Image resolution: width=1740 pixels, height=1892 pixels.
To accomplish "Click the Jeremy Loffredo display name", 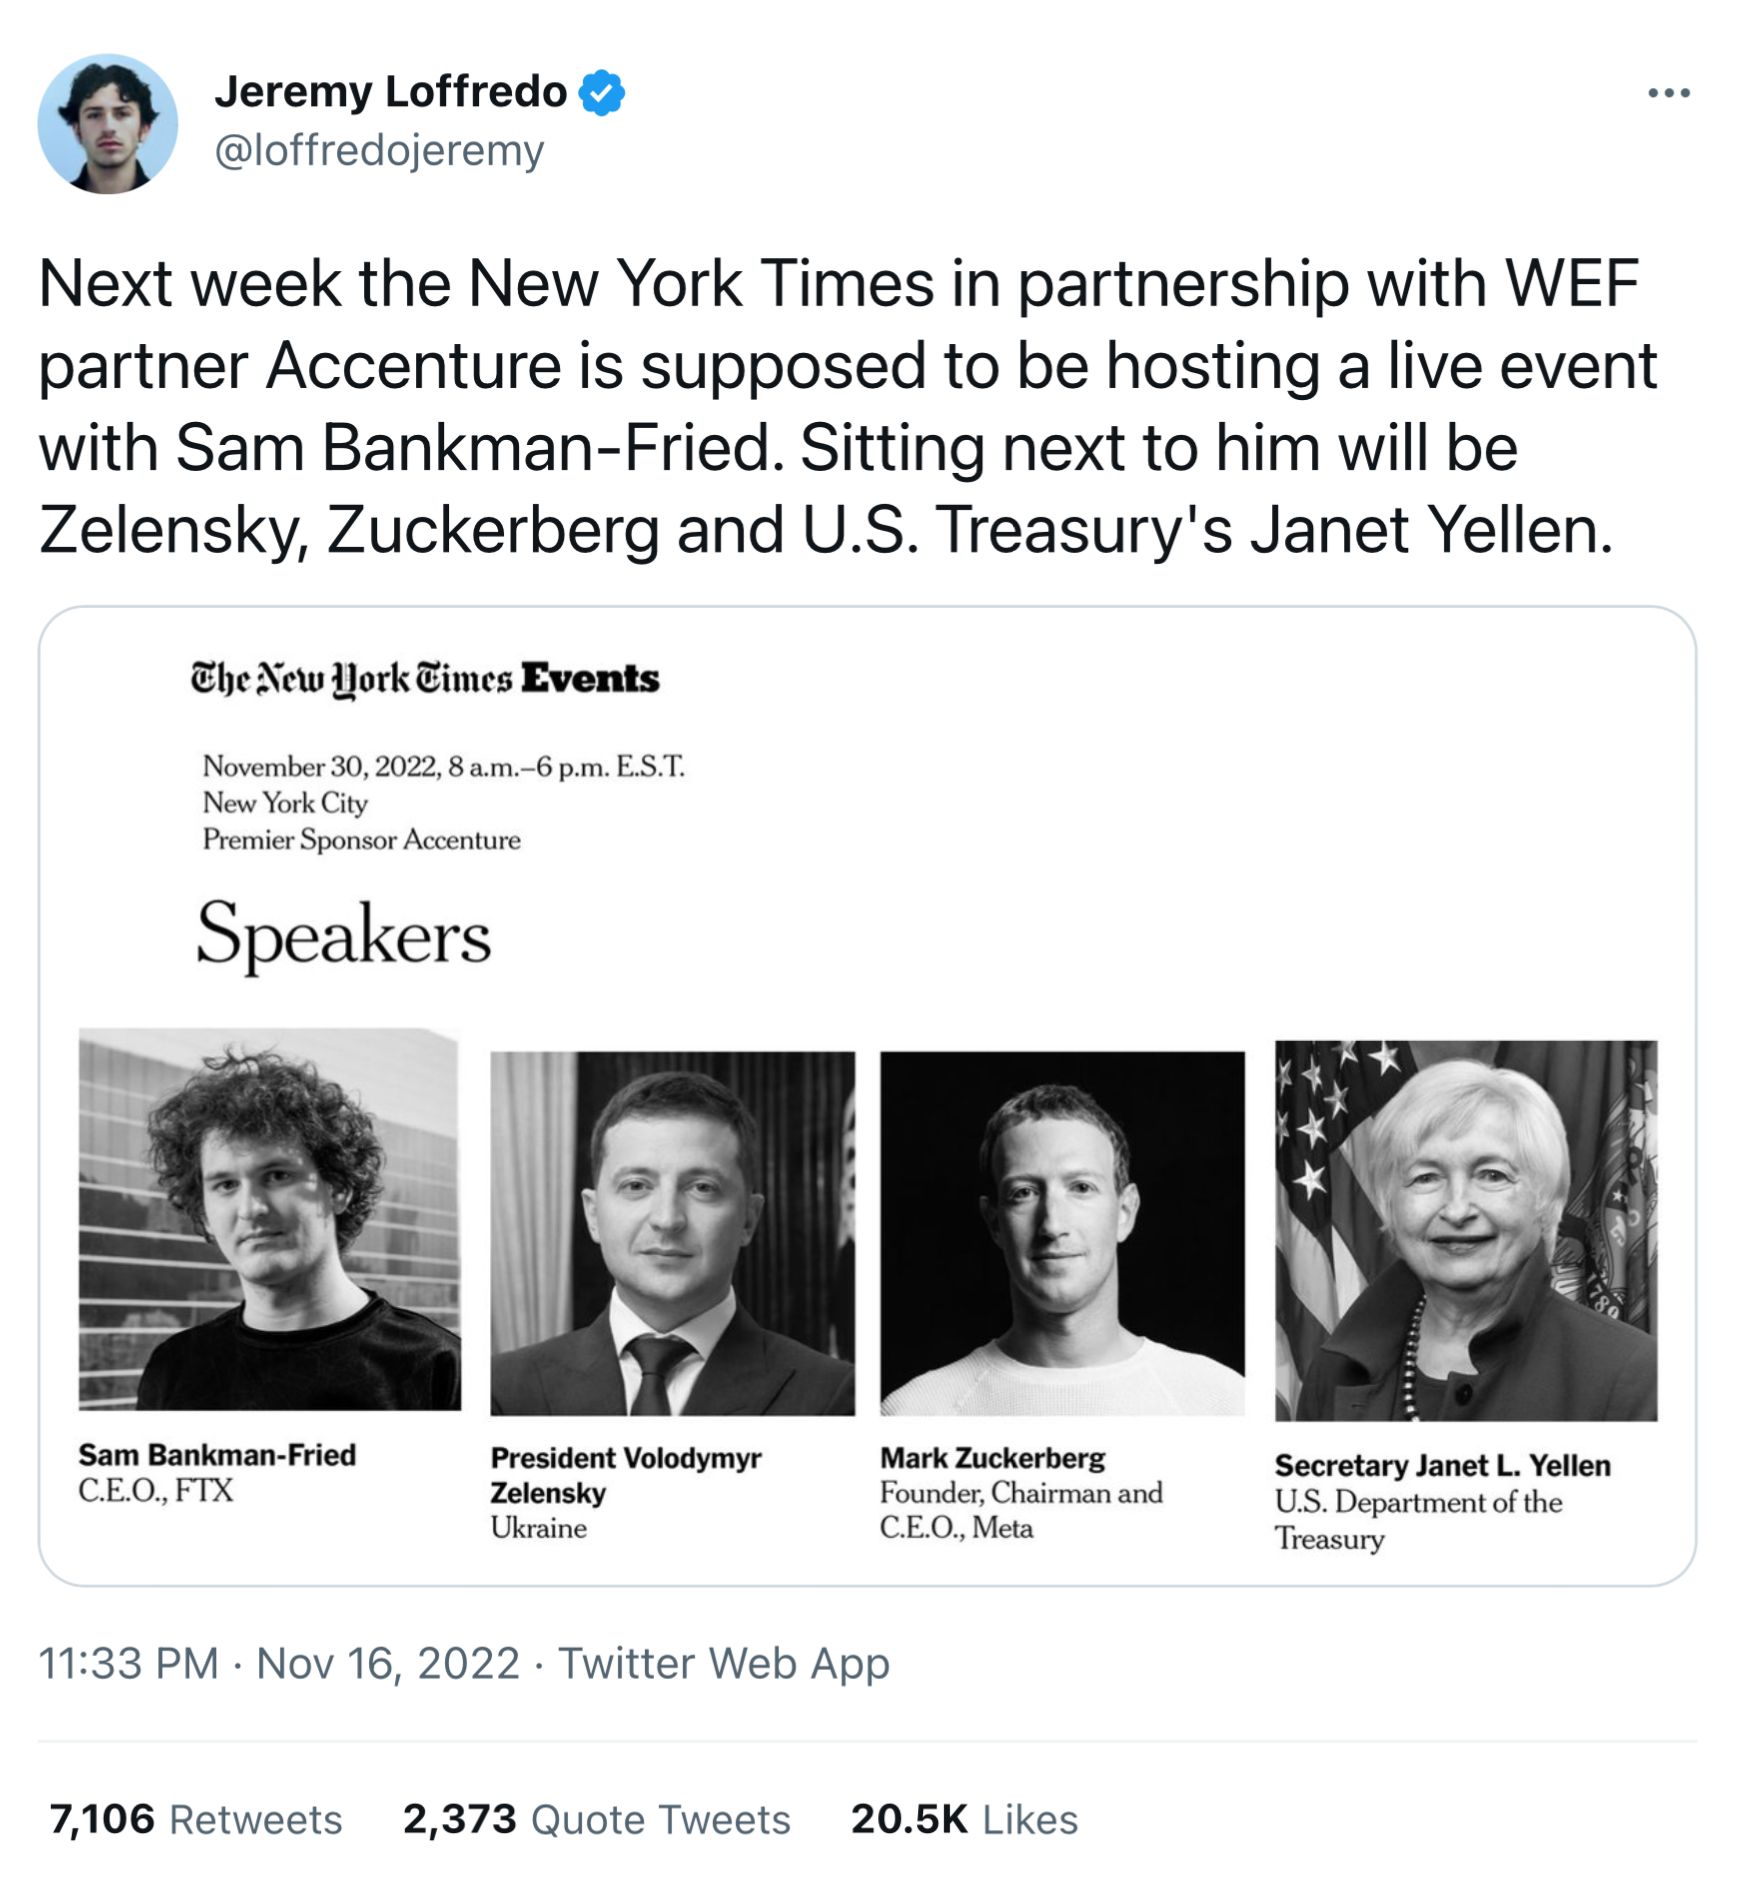I will 390,92.
